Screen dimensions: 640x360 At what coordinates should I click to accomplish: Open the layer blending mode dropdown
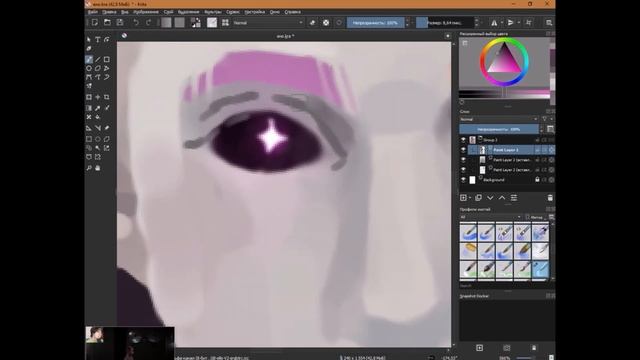(499, 119)
